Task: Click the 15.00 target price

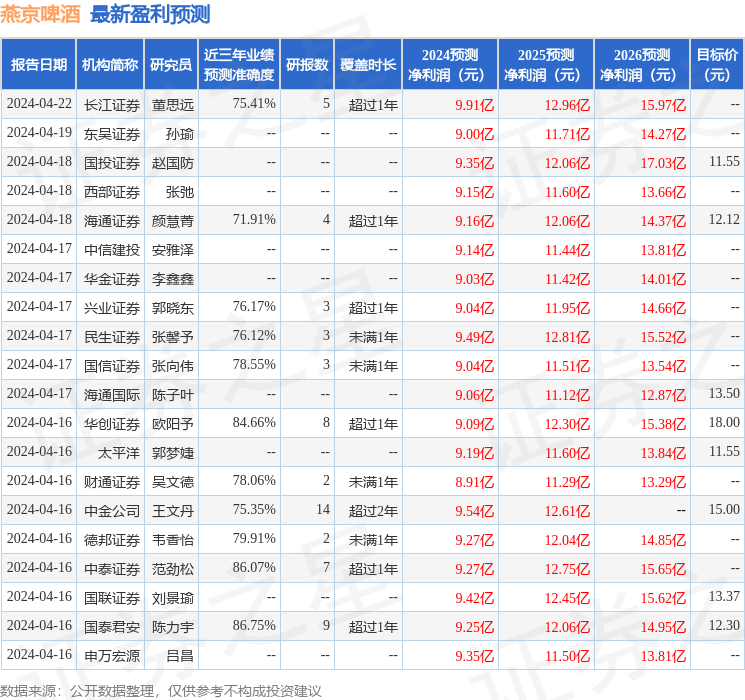Action: (724, 509)
